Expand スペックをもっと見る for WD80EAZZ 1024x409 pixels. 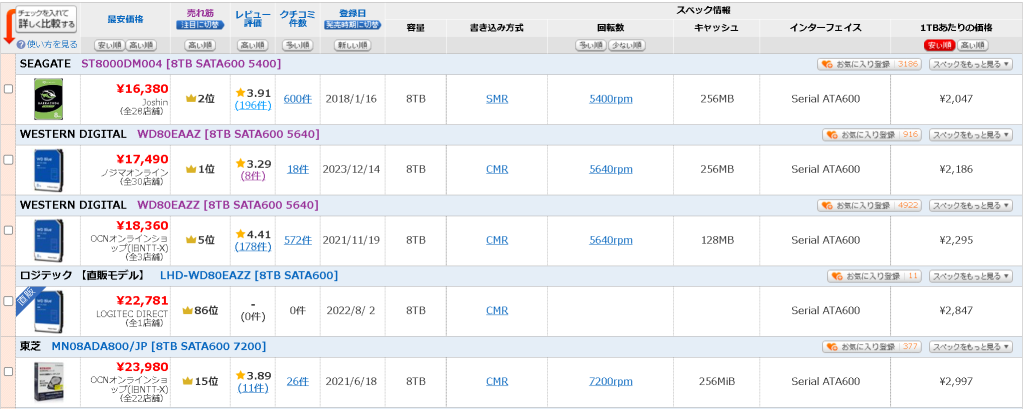970,205
